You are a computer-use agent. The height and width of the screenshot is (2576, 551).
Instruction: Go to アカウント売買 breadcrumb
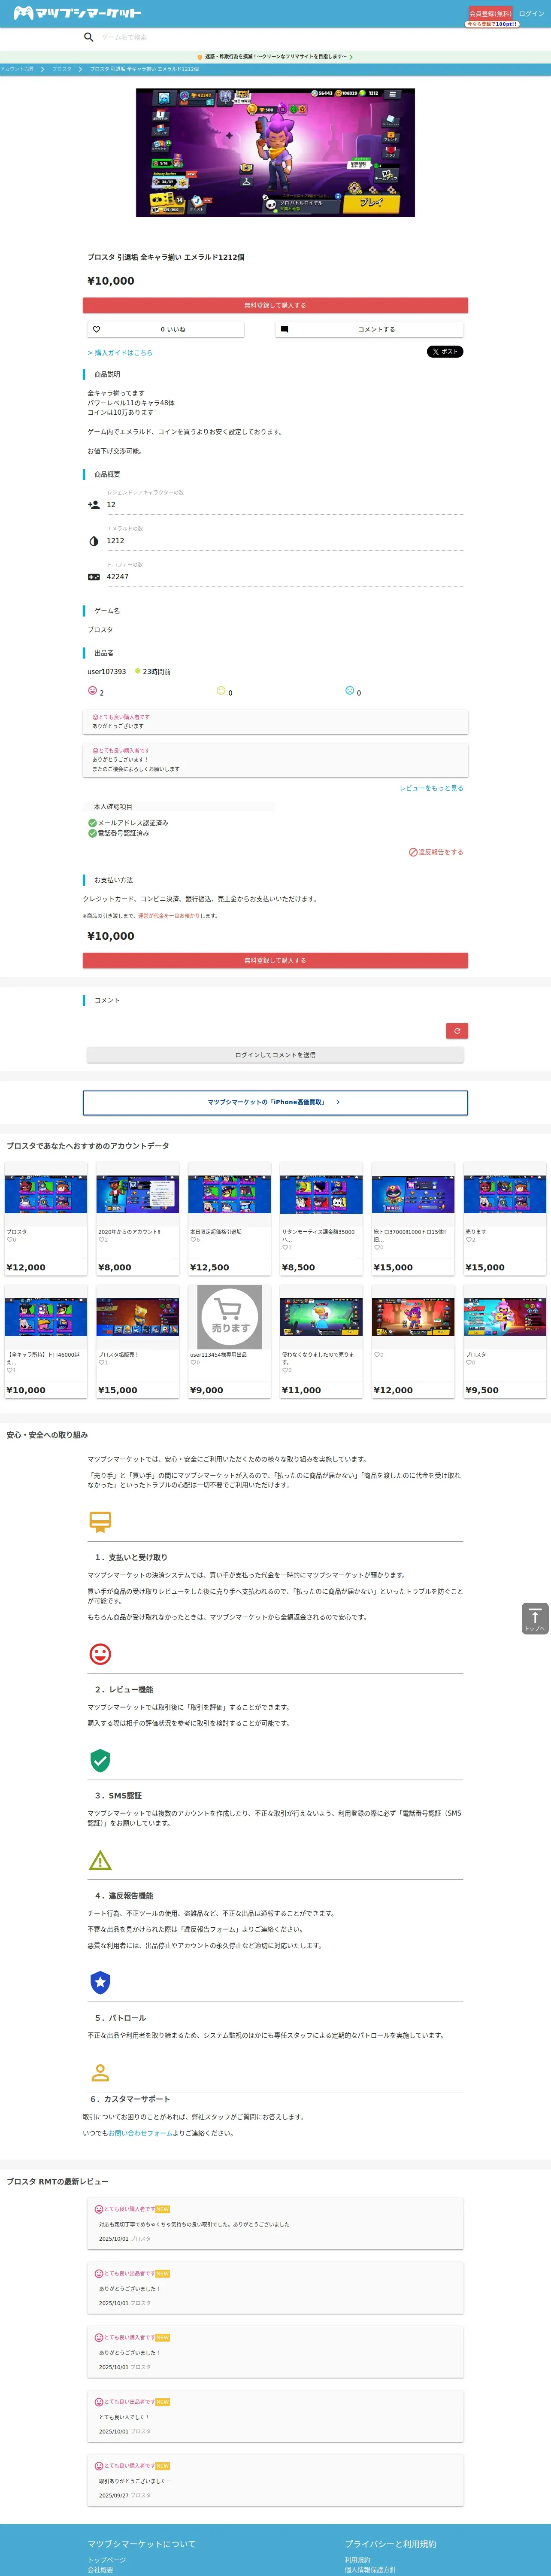[17, 69]
